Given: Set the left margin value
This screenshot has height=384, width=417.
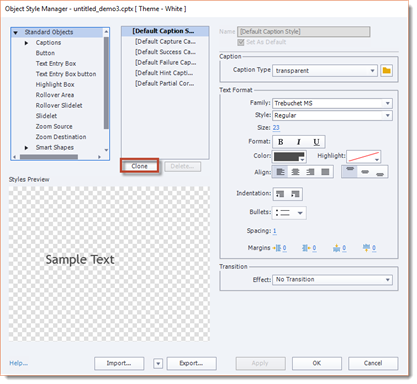Looking at the screenshot, I should [284, 248].
